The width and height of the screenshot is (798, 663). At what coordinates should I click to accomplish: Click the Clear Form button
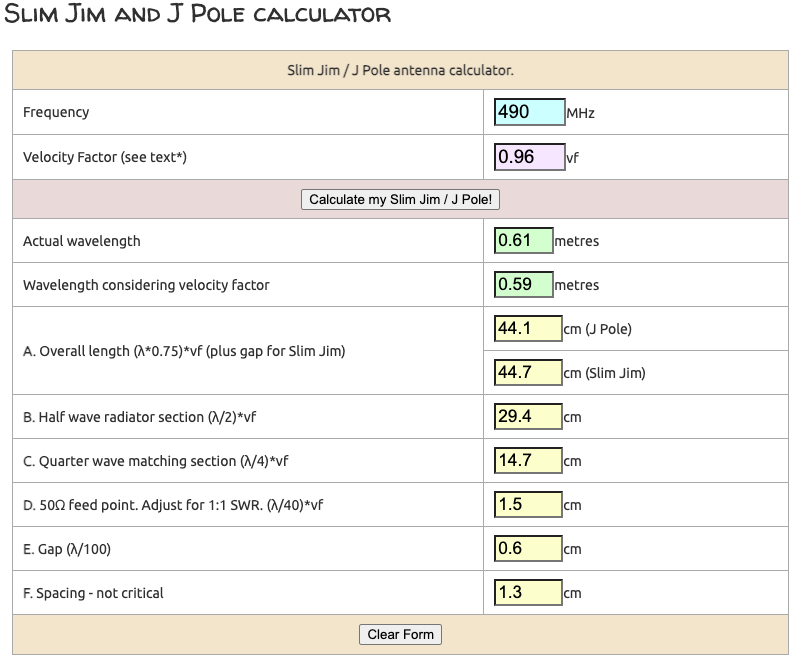click(x=400, y=635)
